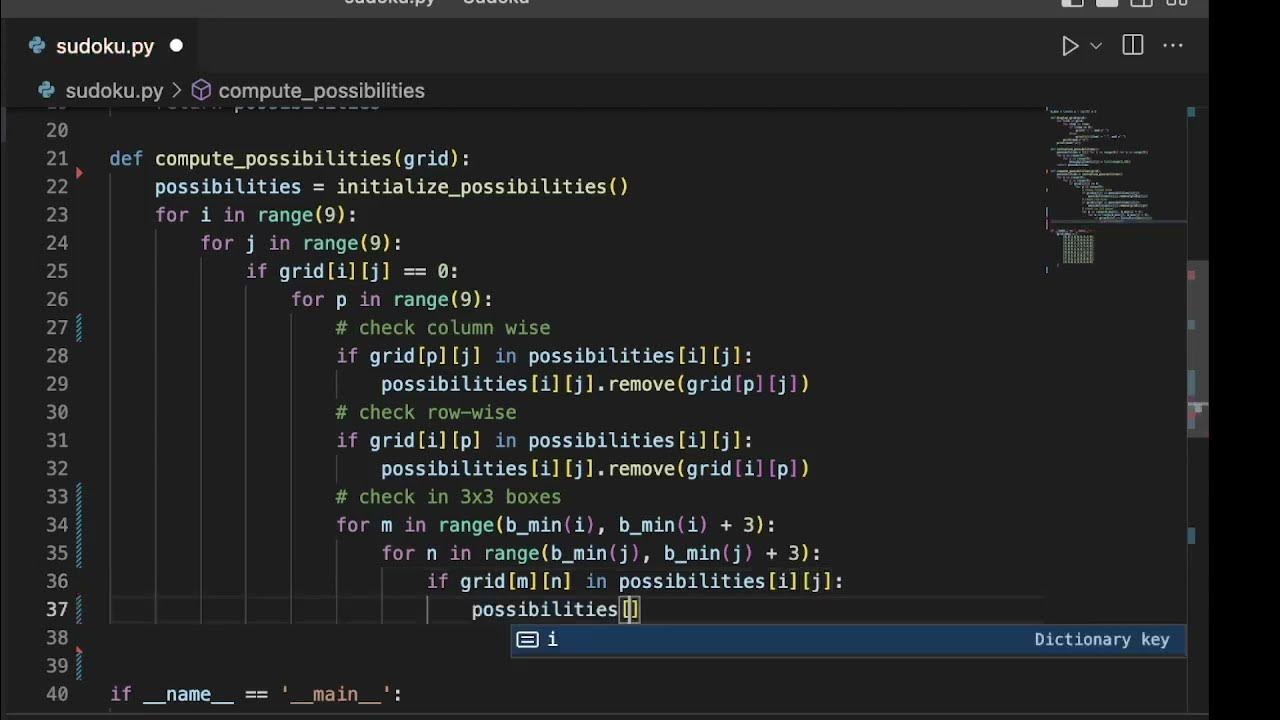Click 'for m in range(b_min(i)...' on line 34
The width and height of the screenshot is (1280, 720).
click(x=556, y=525)
